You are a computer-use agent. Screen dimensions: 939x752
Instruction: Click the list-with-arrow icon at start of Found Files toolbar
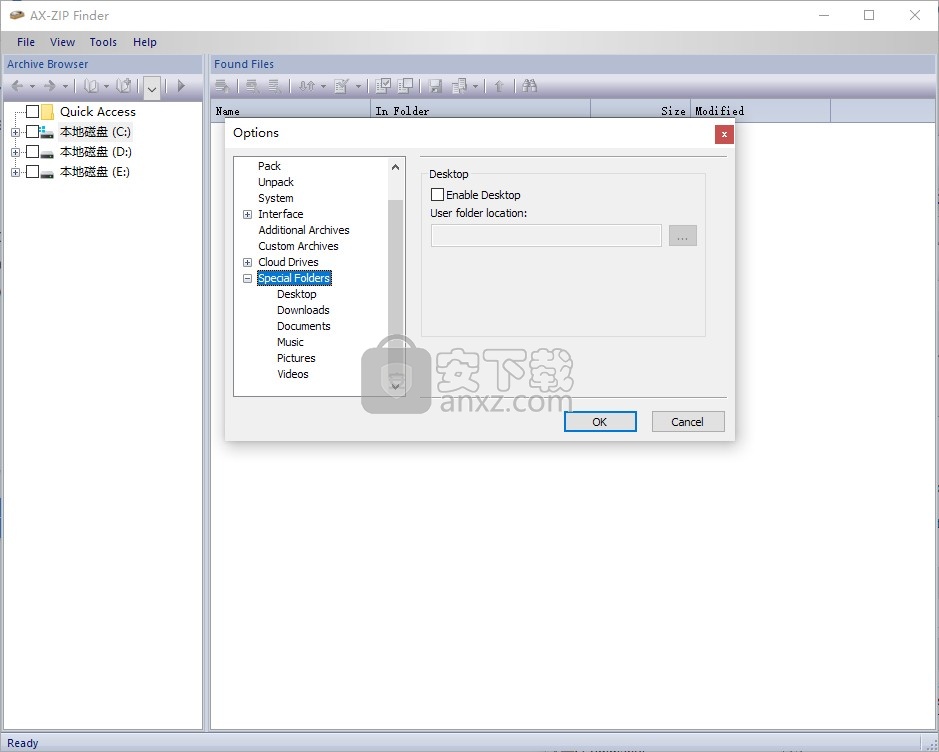(x=223, y=86)
